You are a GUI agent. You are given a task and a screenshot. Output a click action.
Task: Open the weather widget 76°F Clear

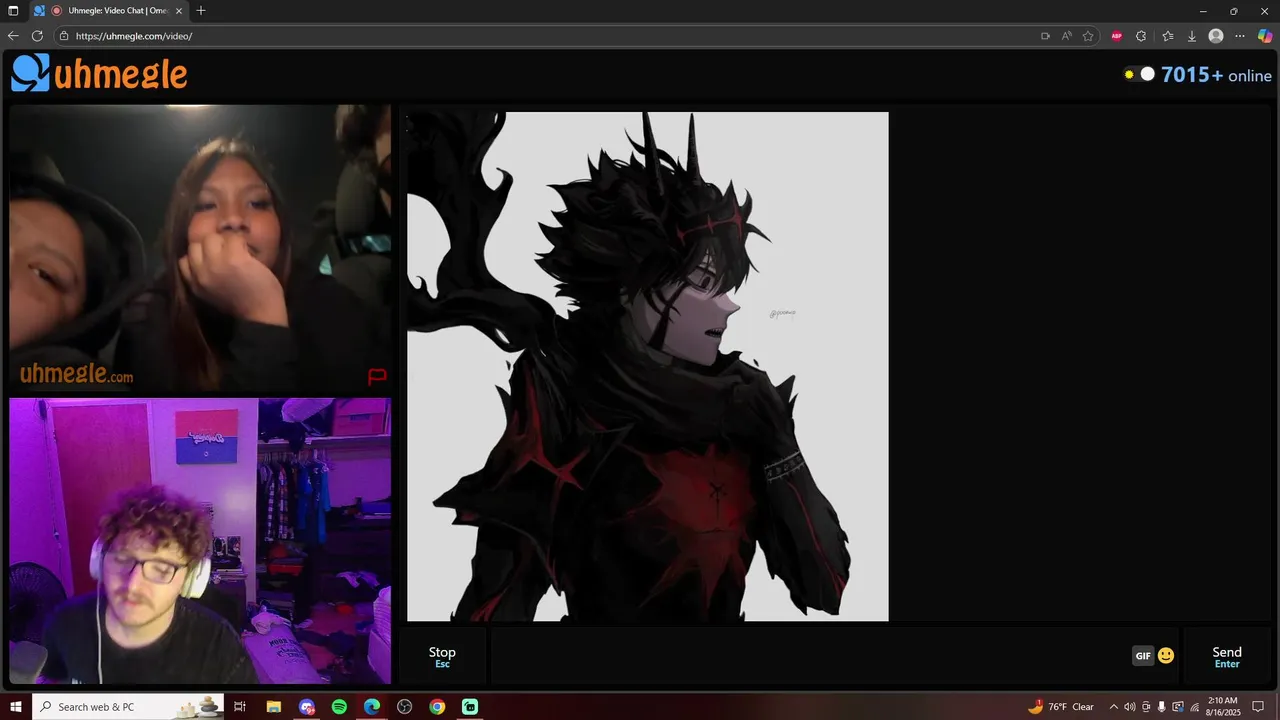[1062, 707]
